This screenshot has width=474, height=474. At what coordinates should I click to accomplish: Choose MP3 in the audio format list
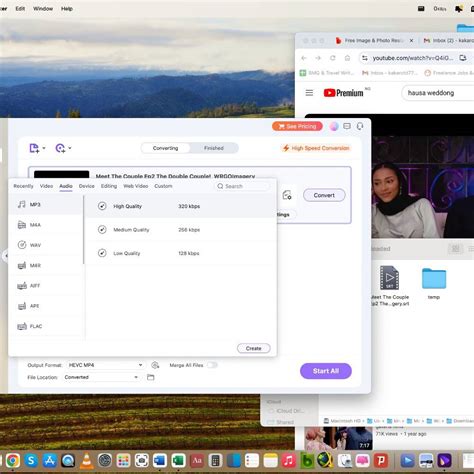coord(46,205)
